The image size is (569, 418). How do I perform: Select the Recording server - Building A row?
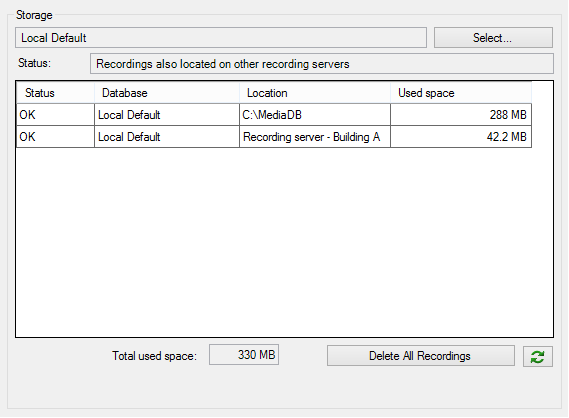pos(274,137)
